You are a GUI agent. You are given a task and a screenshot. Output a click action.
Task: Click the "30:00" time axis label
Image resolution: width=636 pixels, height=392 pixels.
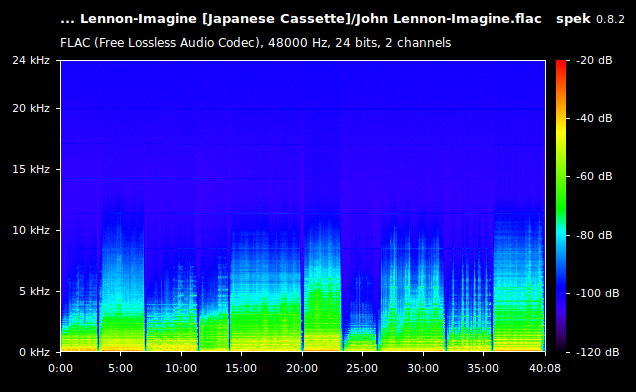coord(423,368)
